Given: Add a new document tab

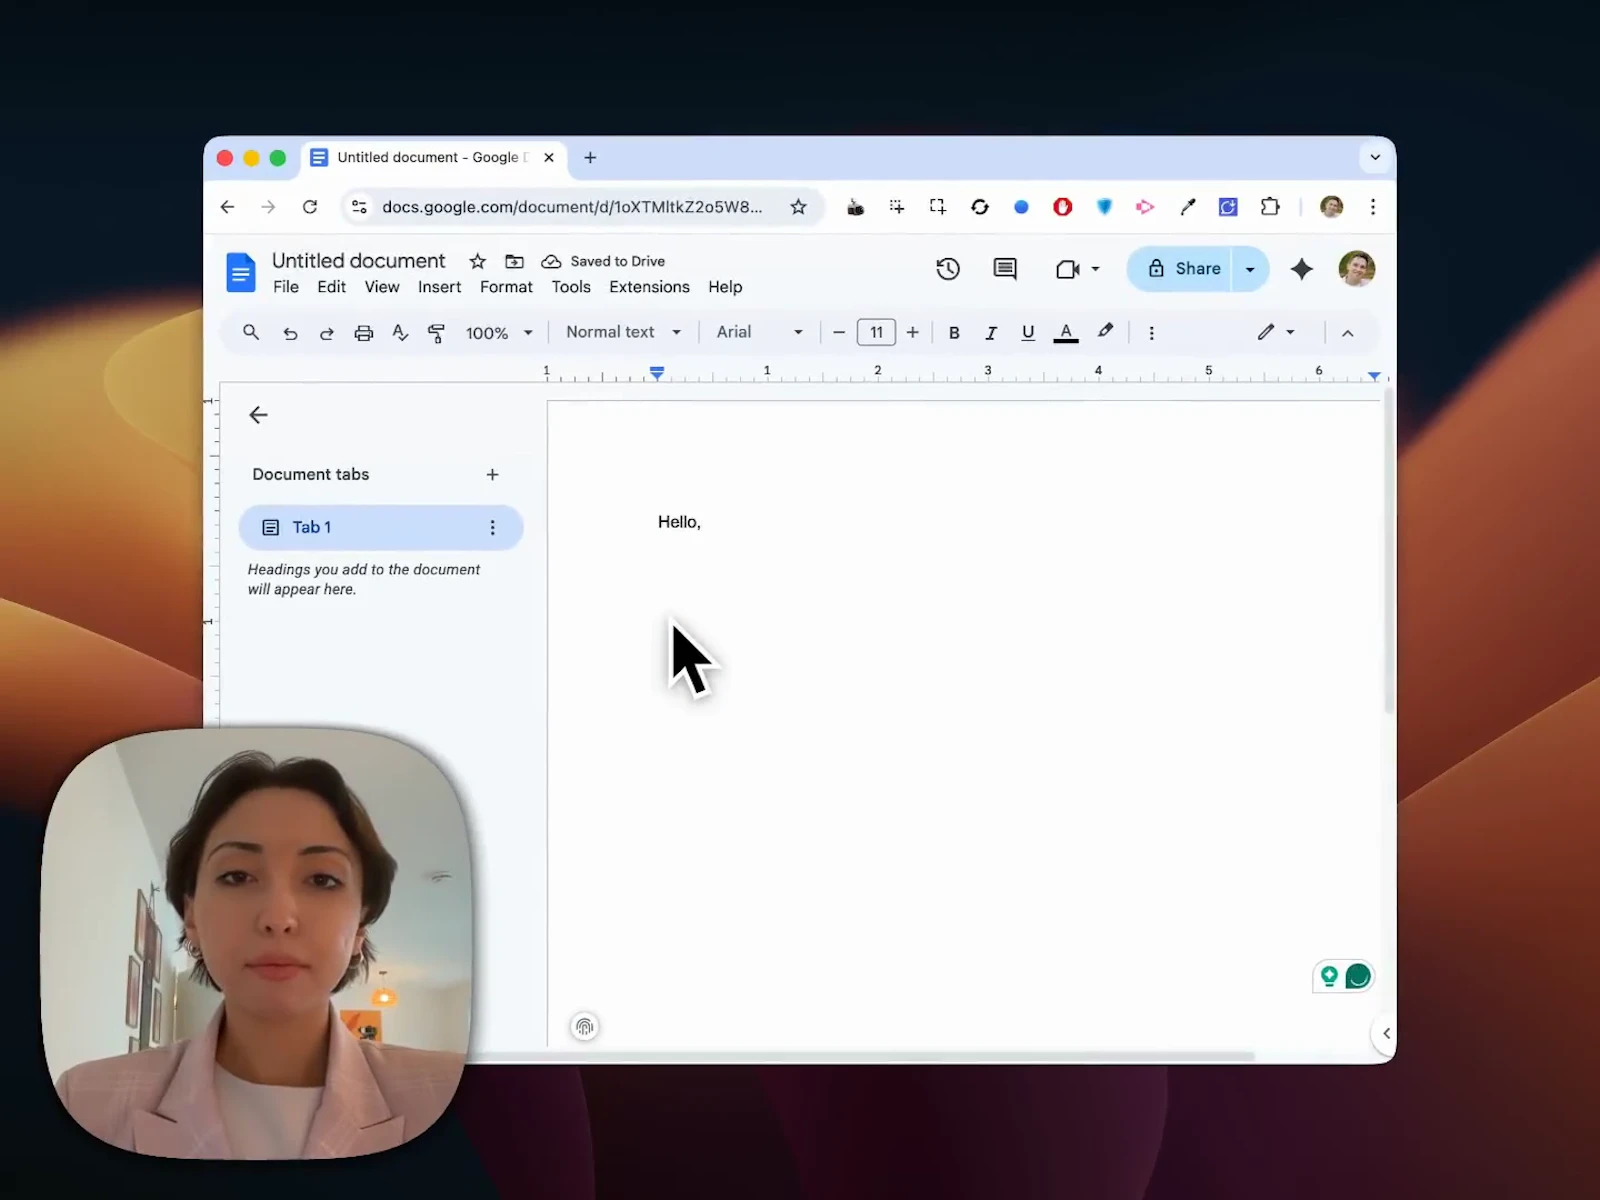Looking at the screenshot, I should coord(492,475).
